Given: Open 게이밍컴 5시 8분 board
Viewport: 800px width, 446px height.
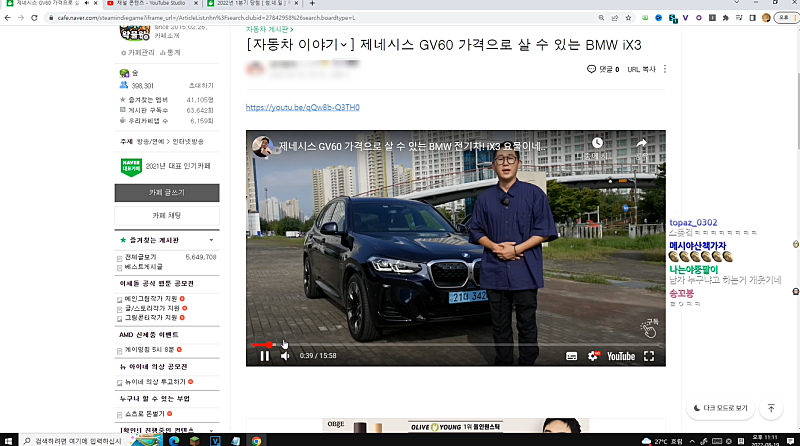Looking at the screenshot, I should tap(149, 350).
